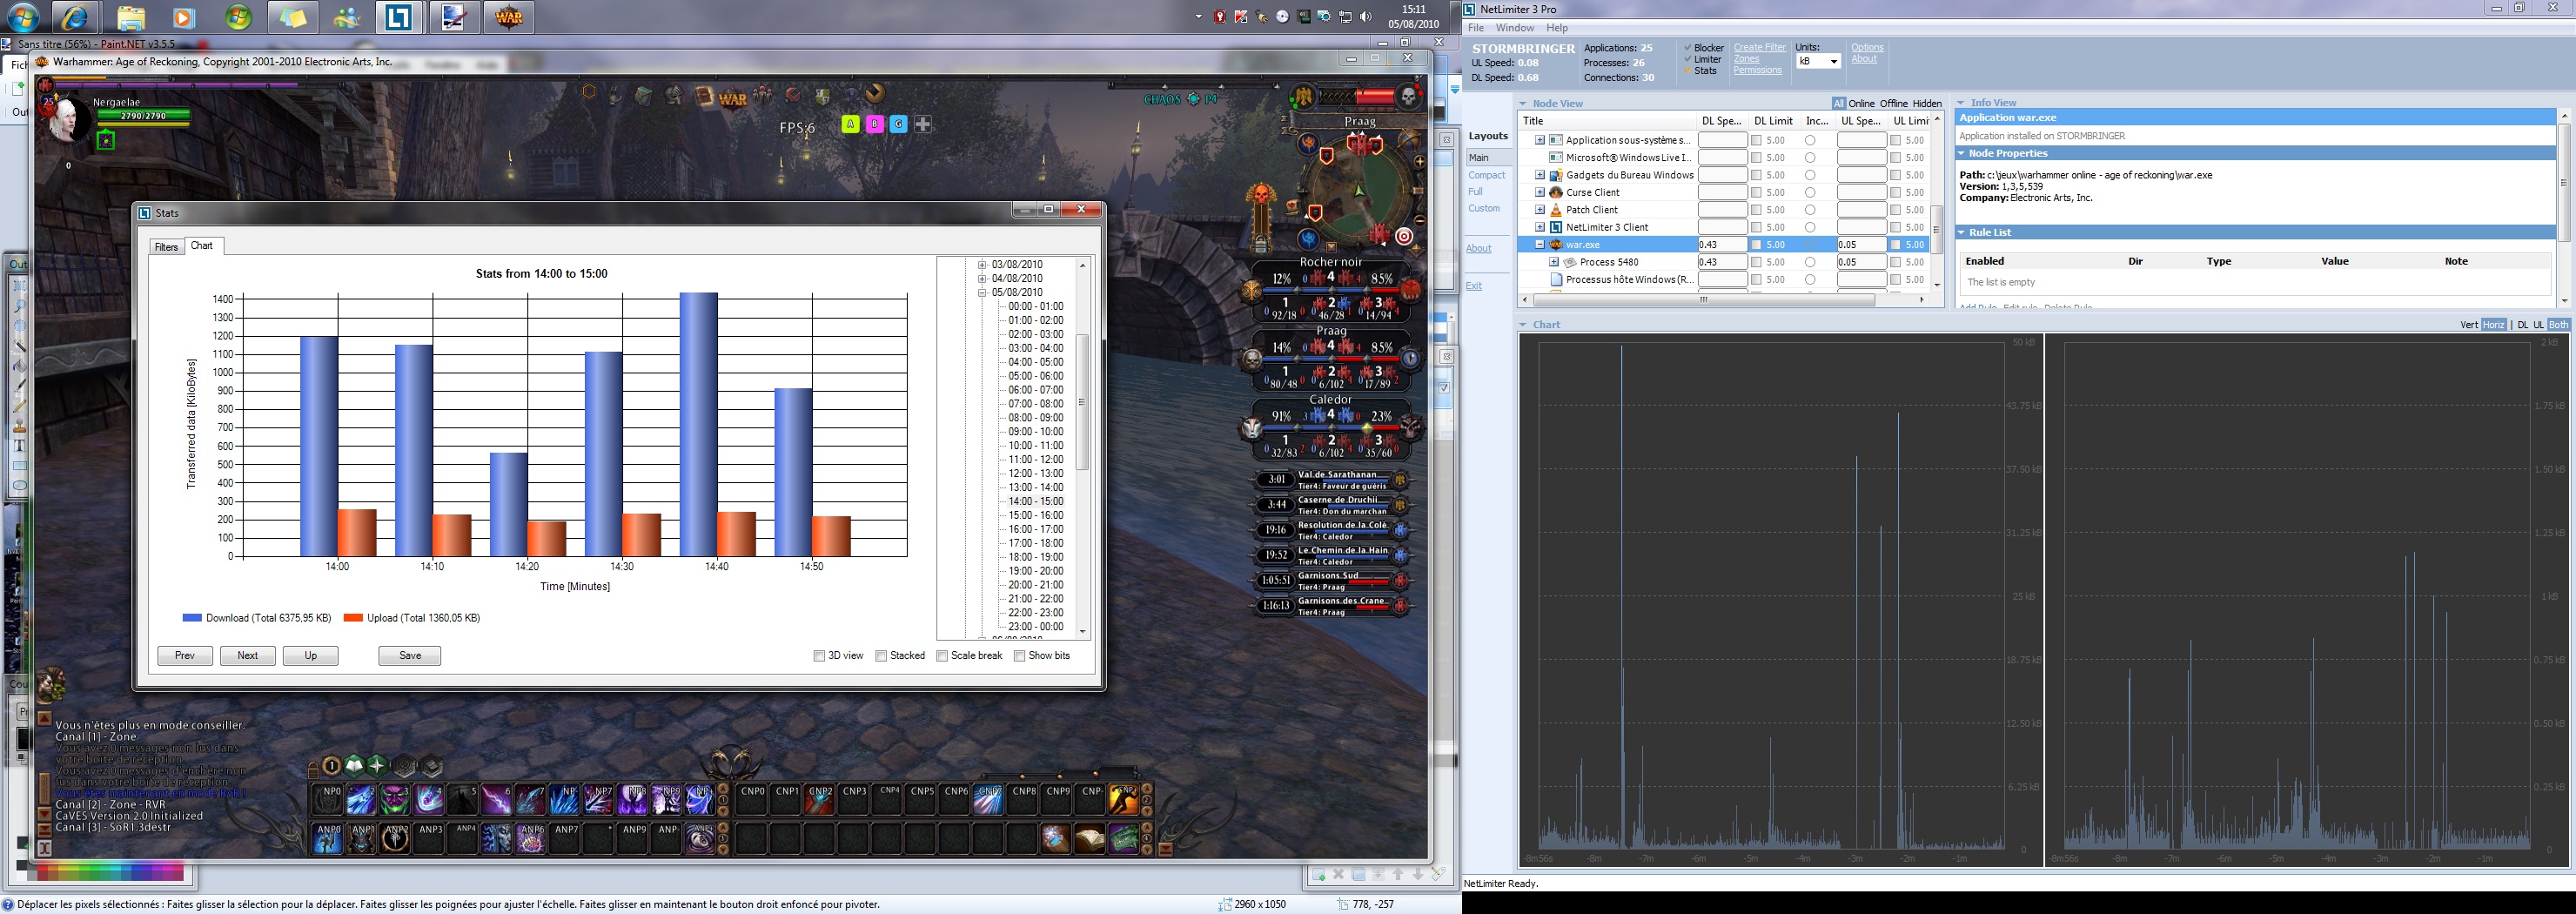Select the 15:00 - 16:00 time range
This screenshot has width=2576, height=914.
pos(1035,515)
